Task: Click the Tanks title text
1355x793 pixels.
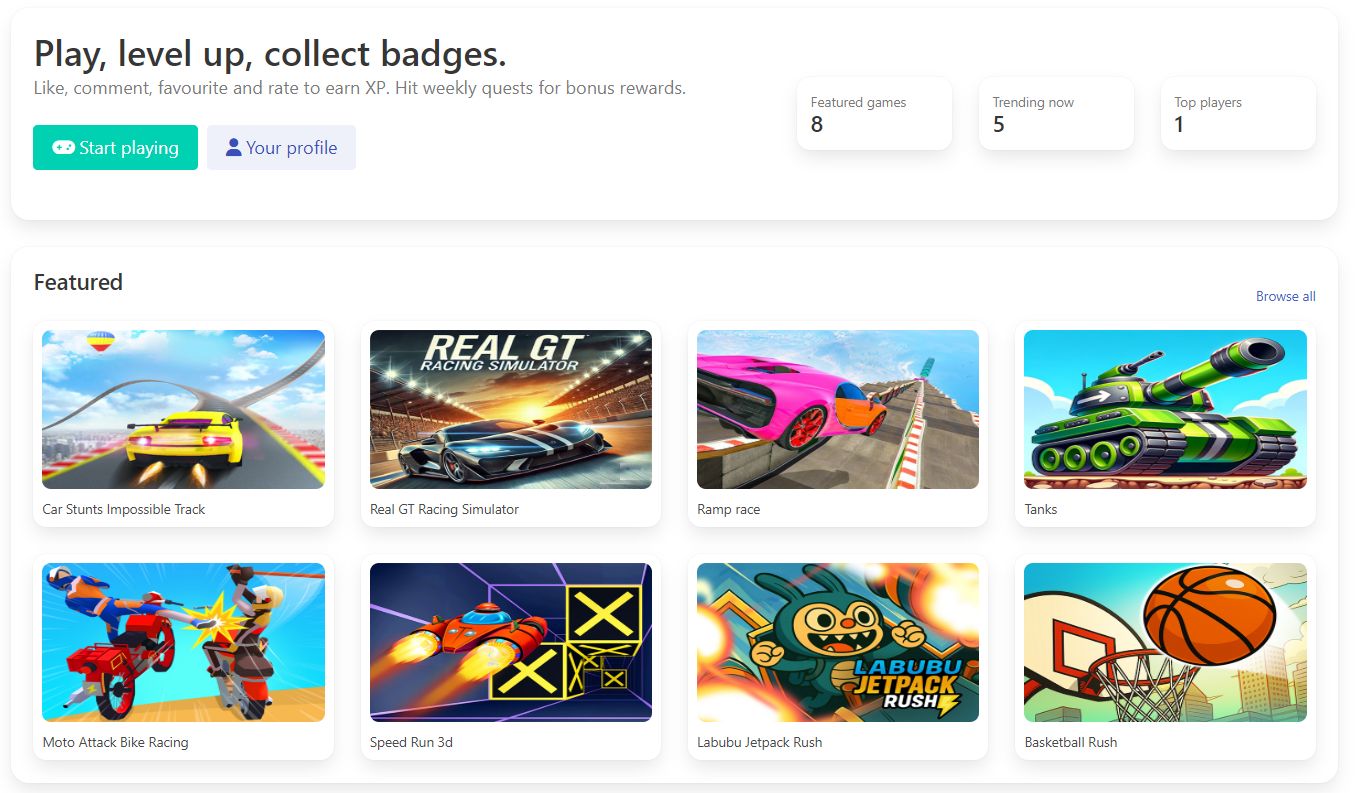Action: point(1041,509)
